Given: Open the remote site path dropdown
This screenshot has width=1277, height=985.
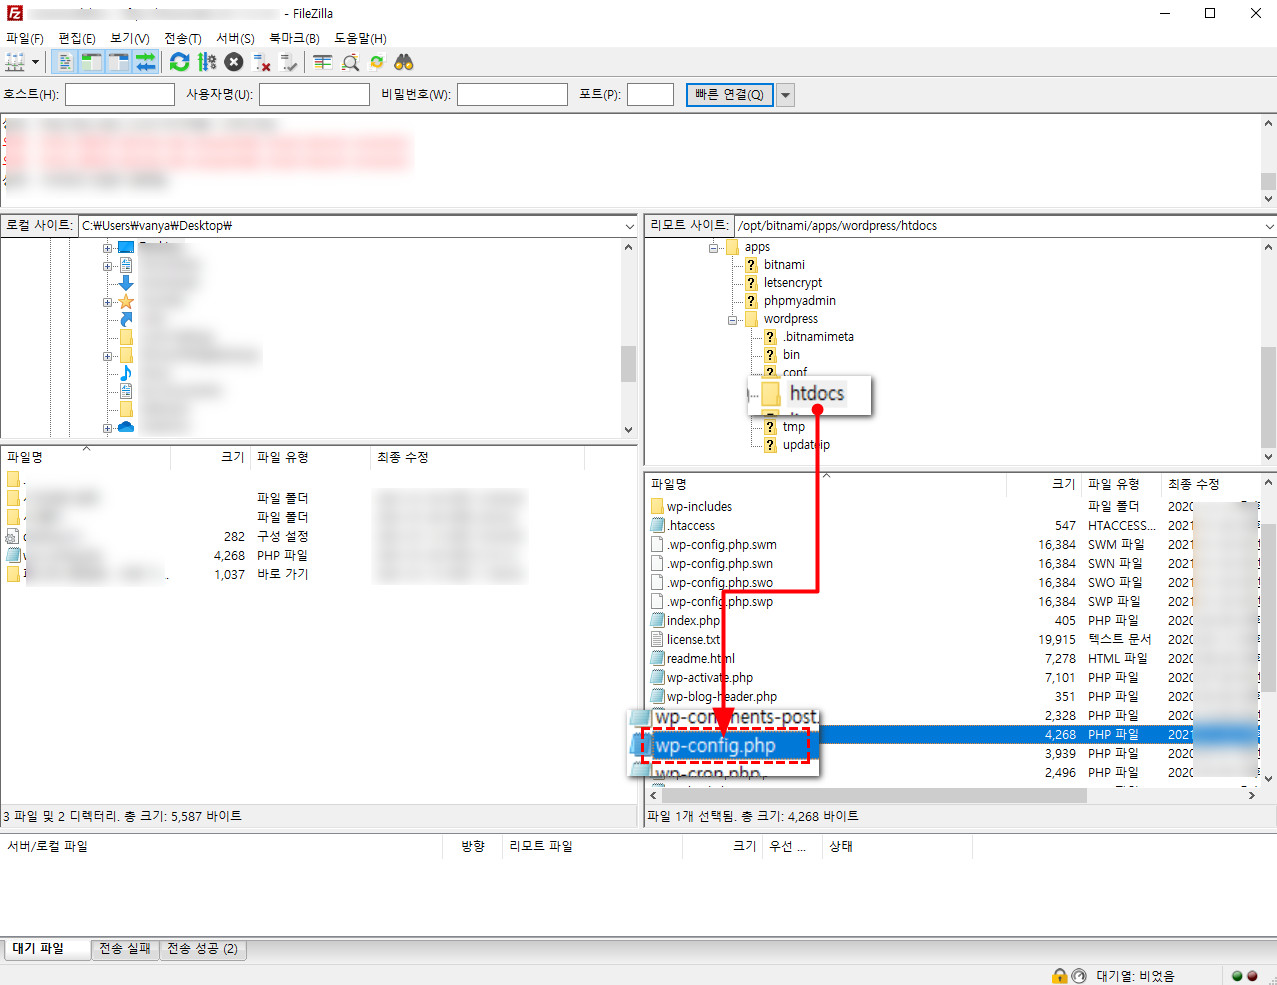Looking at the screenshot, I should tap(1268, 226).
